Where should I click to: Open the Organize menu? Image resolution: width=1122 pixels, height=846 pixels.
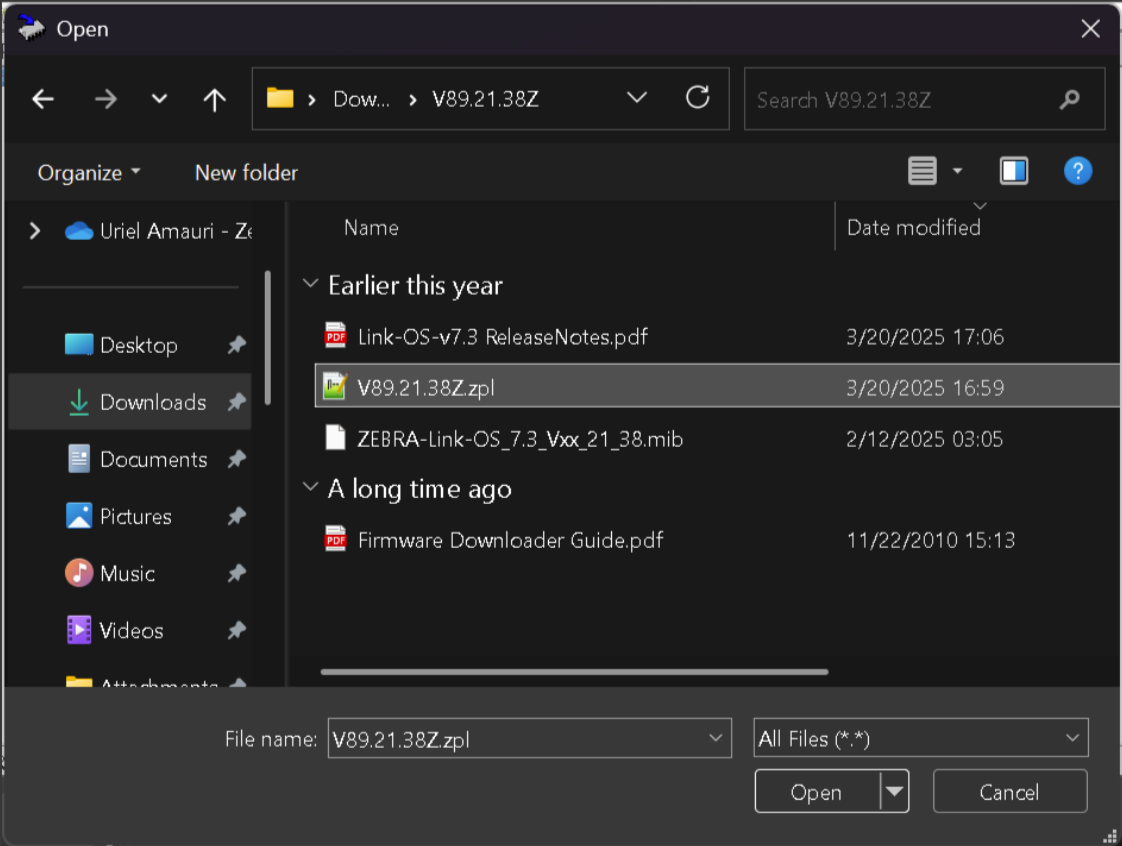pyautogui.click(x=89, y=172)
